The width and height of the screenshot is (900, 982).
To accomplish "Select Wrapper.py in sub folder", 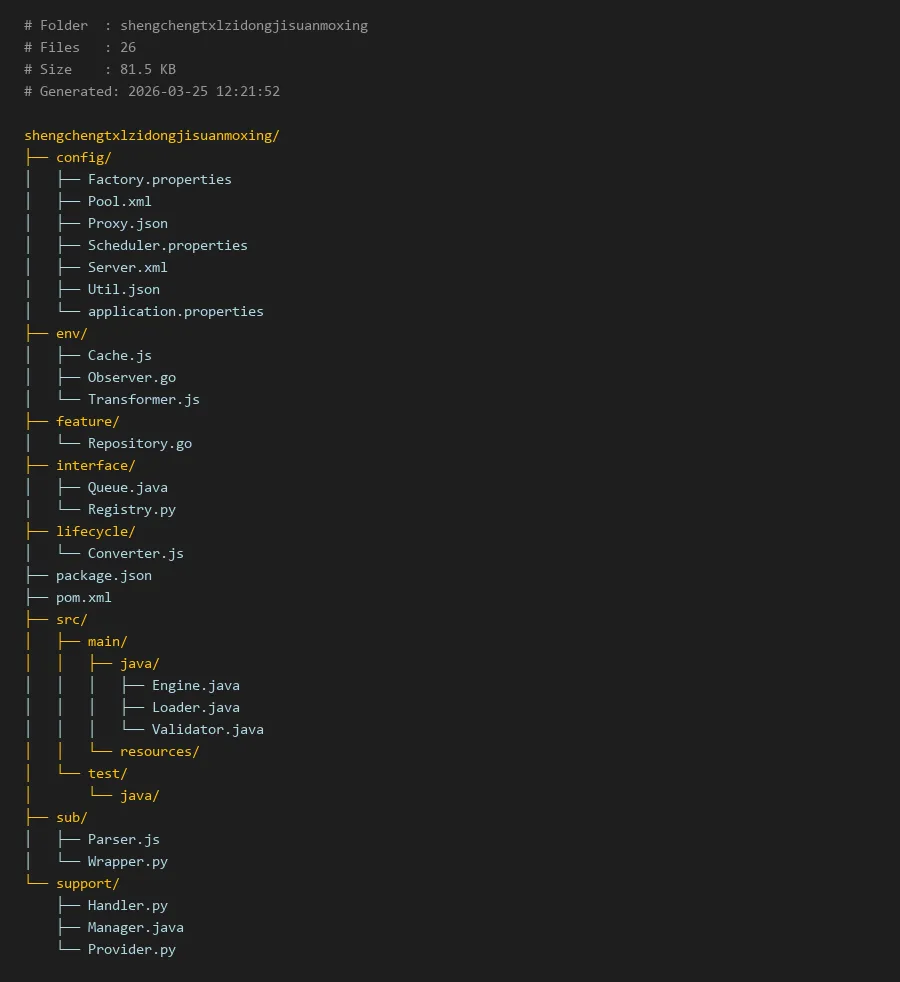I will tap(127, 861).
